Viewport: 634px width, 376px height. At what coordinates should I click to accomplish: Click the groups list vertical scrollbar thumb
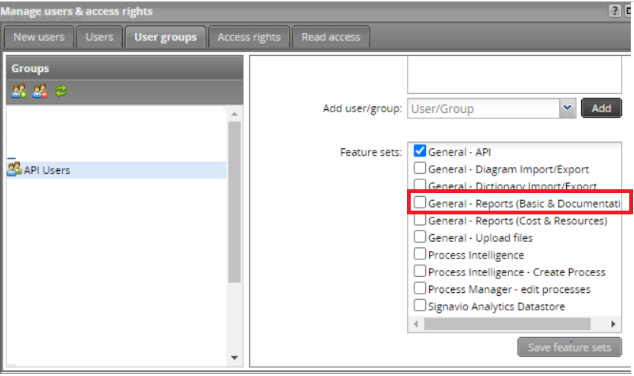(x=235, y=202)
